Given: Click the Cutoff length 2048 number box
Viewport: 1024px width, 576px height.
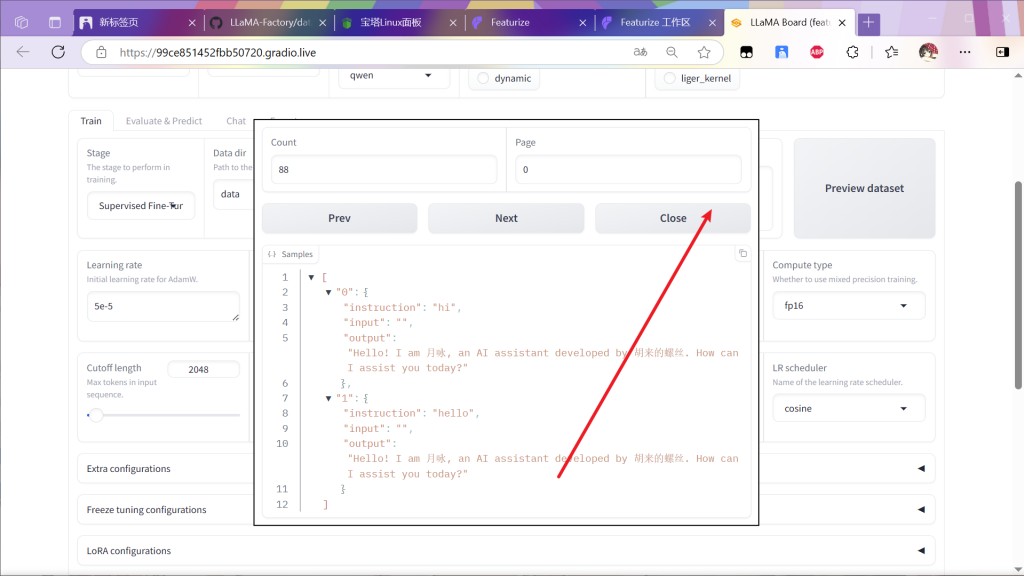Looking at the screenshot, I should coord(203,370).
